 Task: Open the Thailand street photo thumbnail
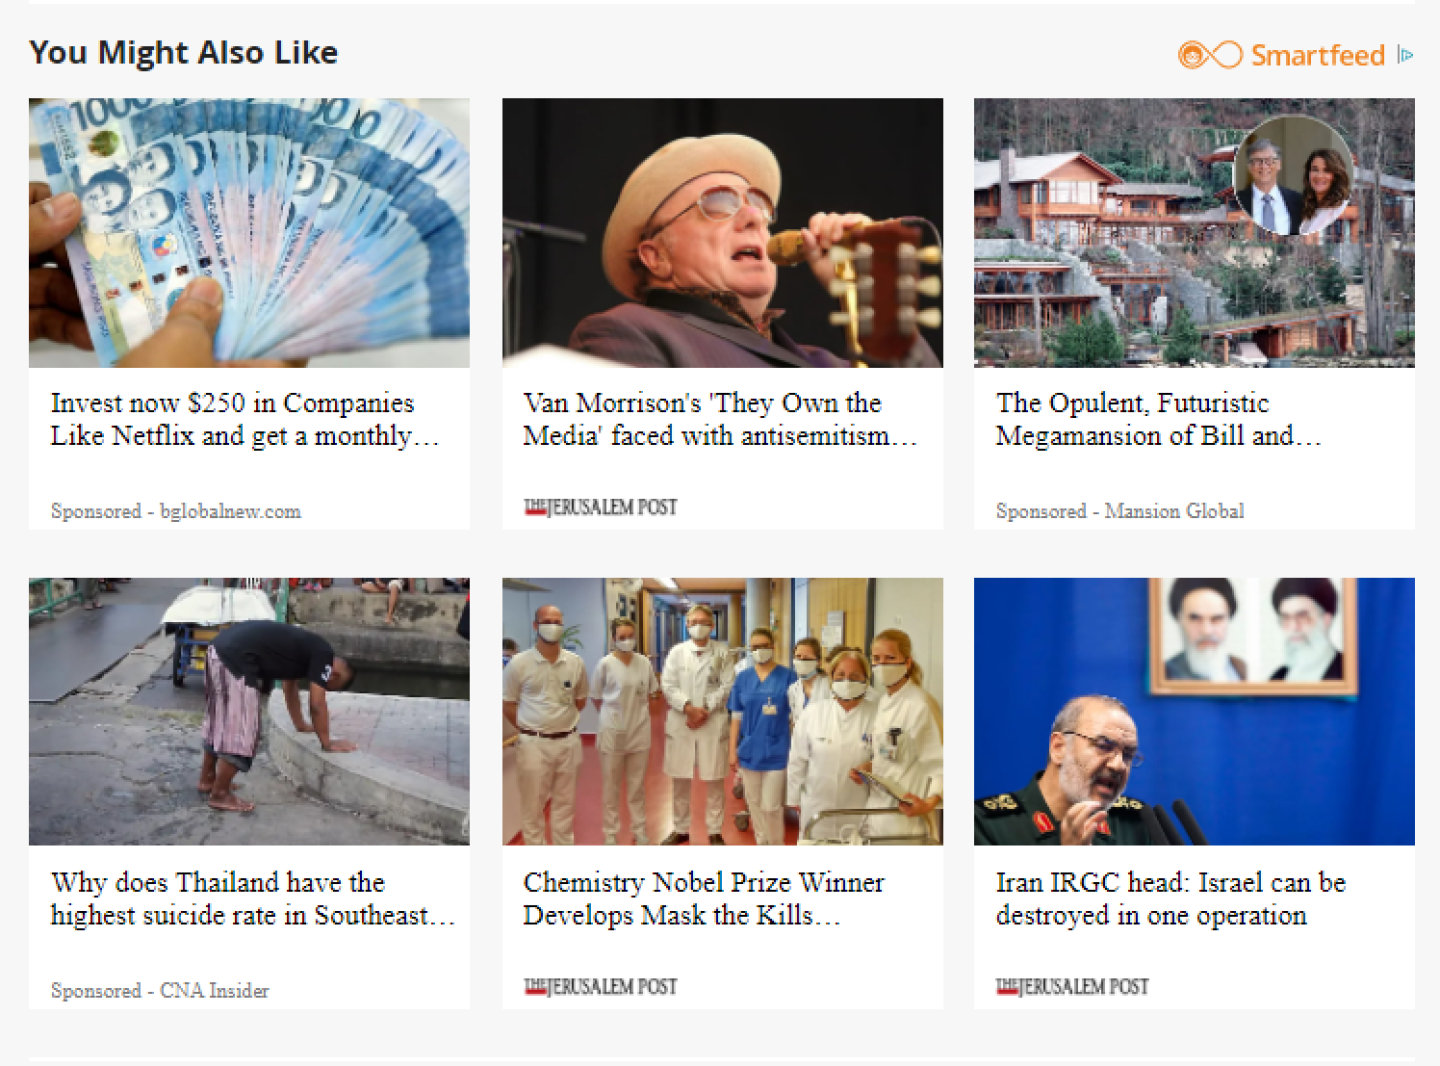pos(249,712)
